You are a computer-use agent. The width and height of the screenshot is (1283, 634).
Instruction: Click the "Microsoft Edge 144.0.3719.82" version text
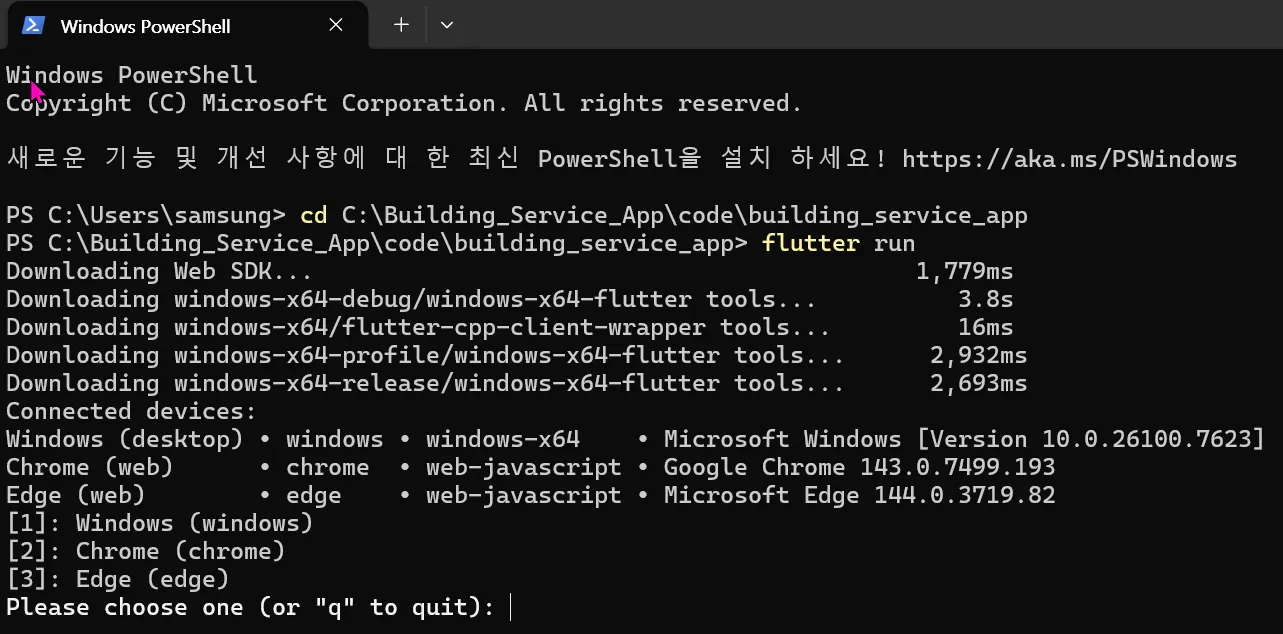tap(859, 495)
